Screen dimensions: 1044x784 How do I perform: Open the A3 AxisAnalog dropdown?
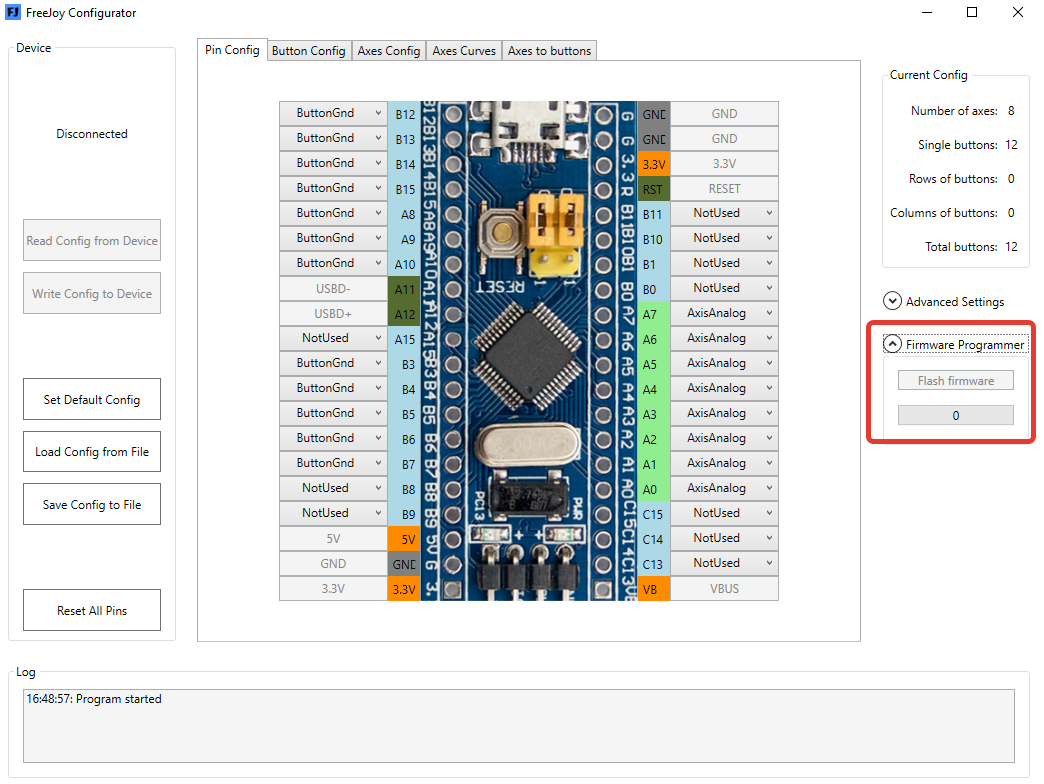point(724,413)
